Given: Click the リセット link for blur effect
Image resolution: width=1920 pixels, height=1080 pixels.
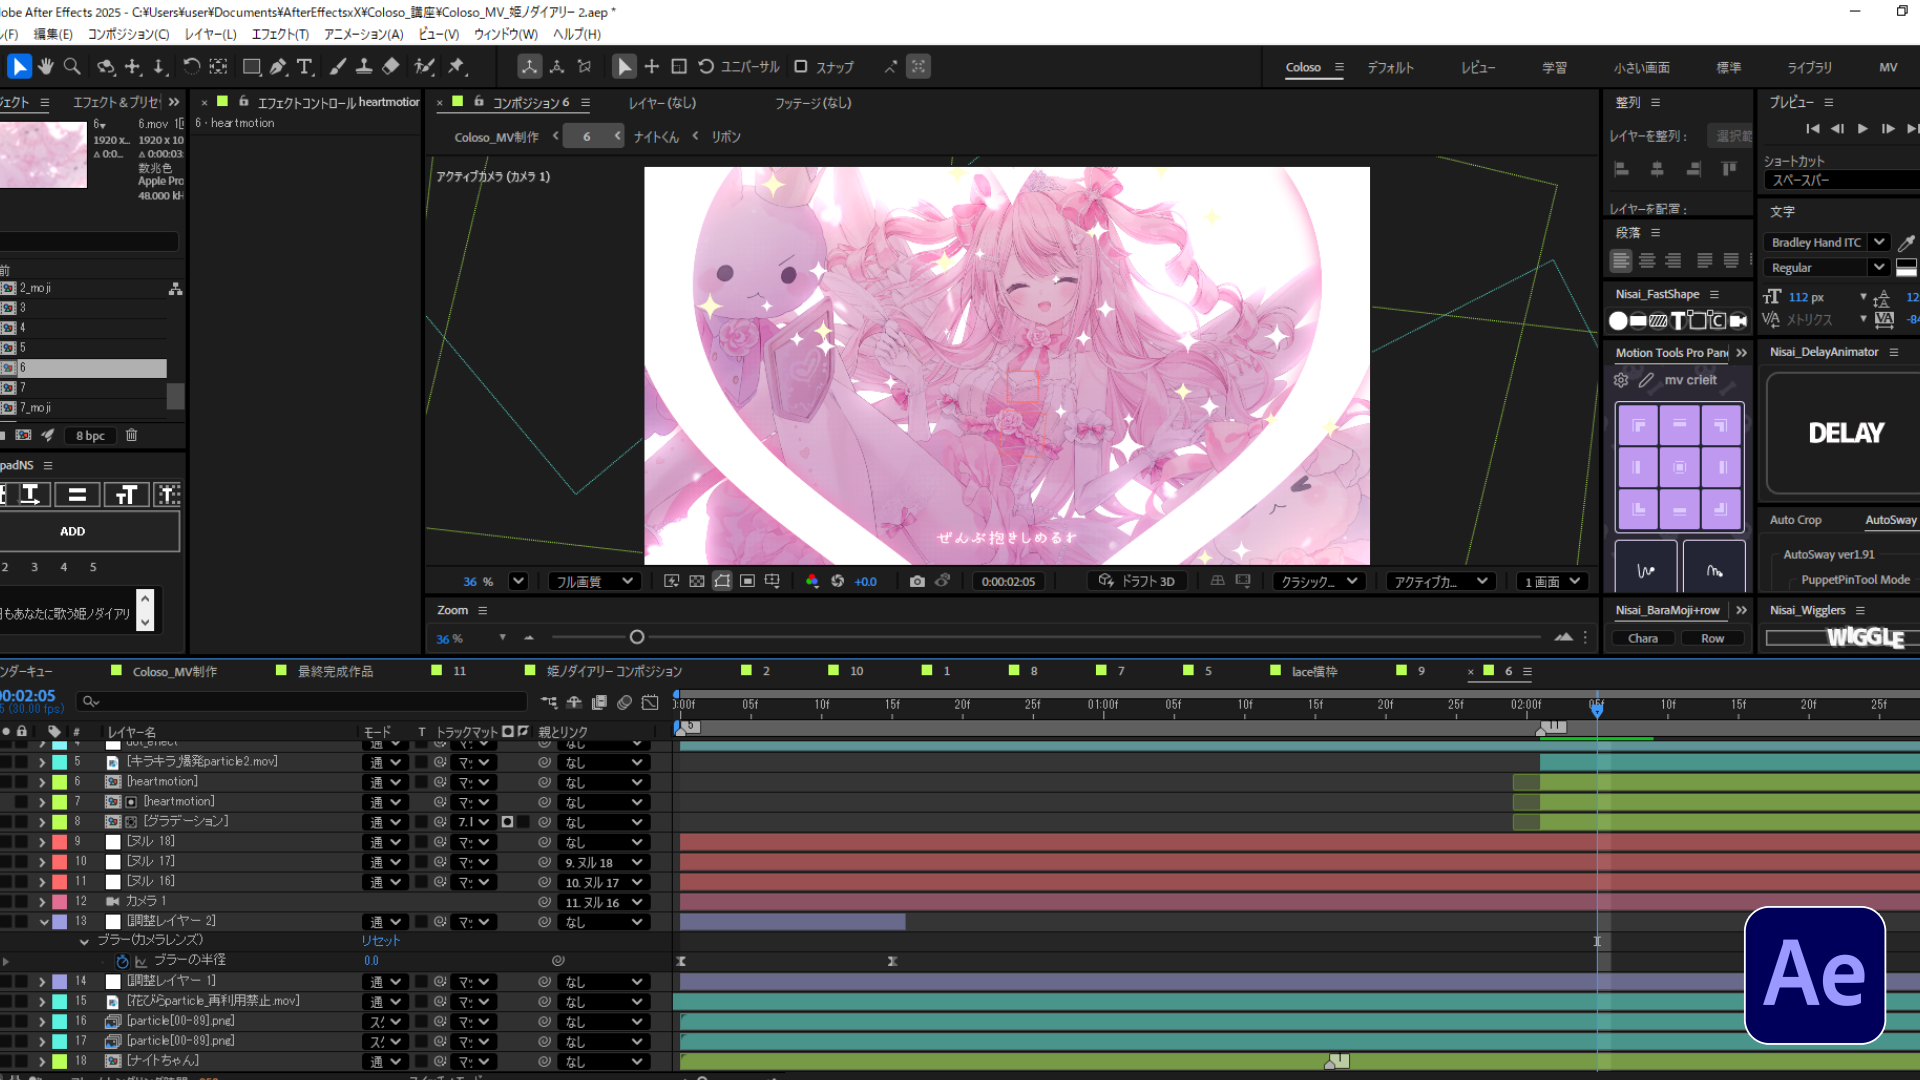Looking at the screenshot, I should coord(381,941).
